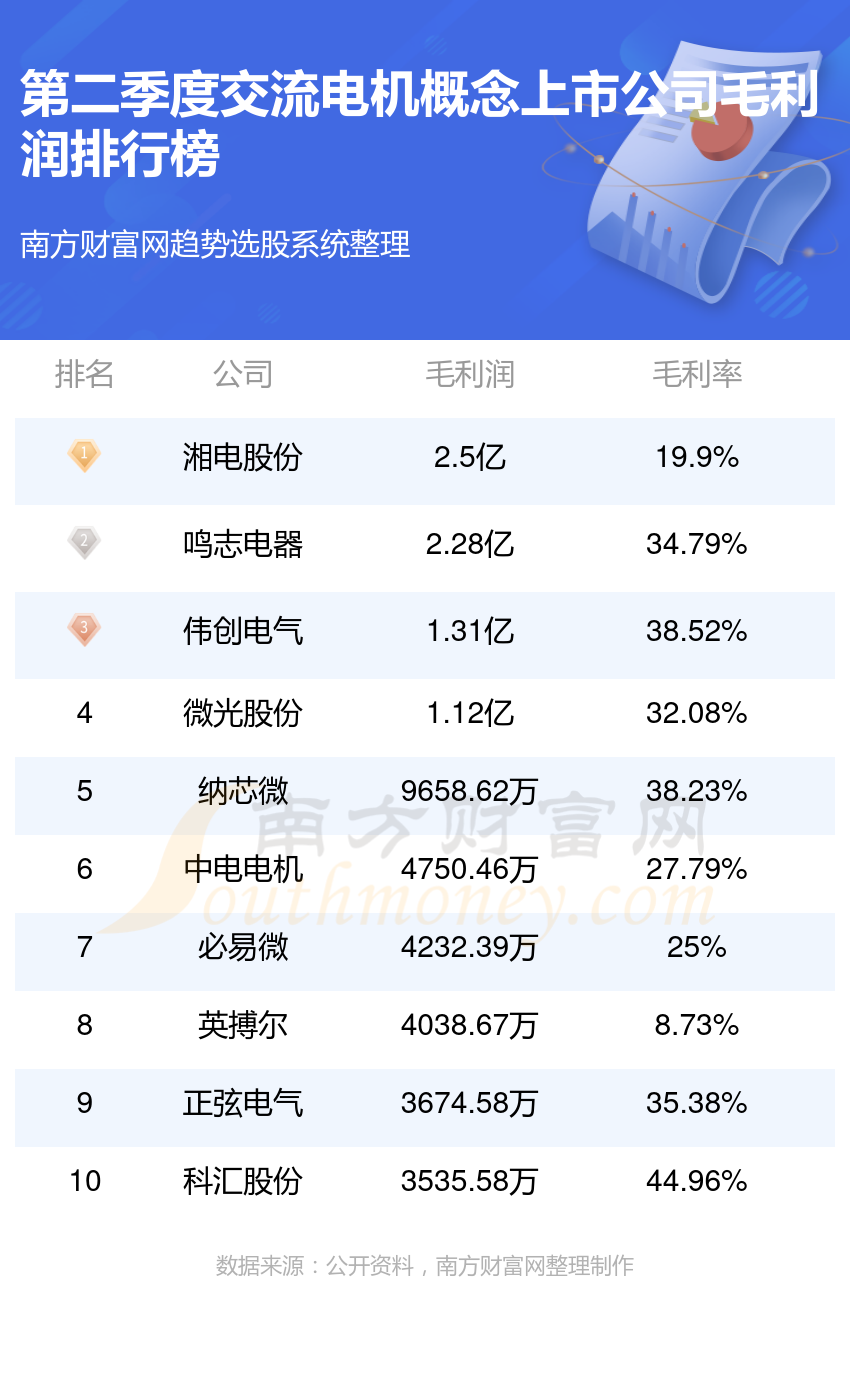The width and height of the screenshot is (850, 1400).
Task: Click 纳芯微 company name
Action: 243,791
